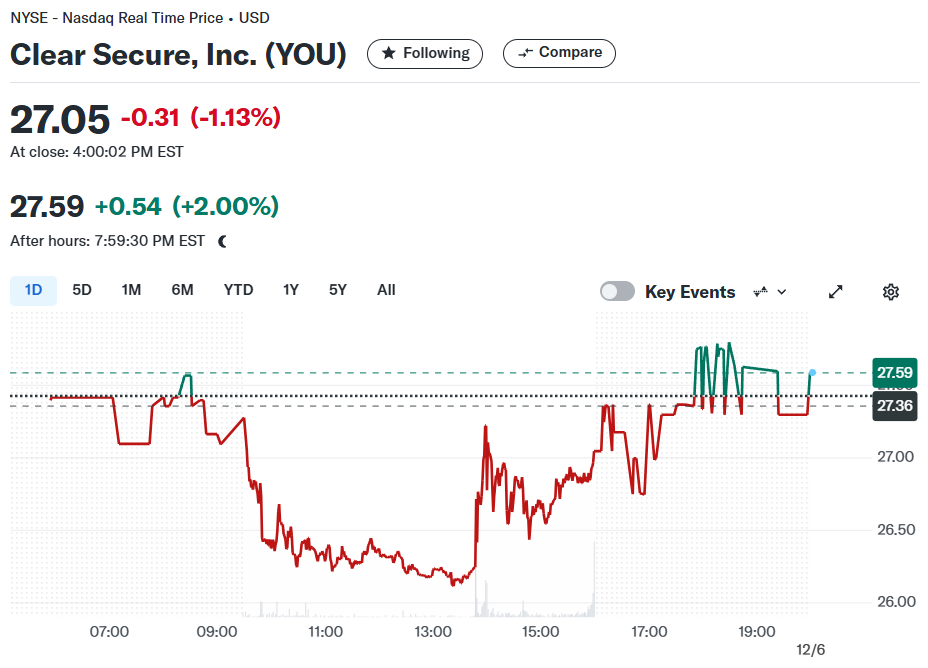Select the 1D range tab
This screenshot has height=668, width=928.
[33, 291]
